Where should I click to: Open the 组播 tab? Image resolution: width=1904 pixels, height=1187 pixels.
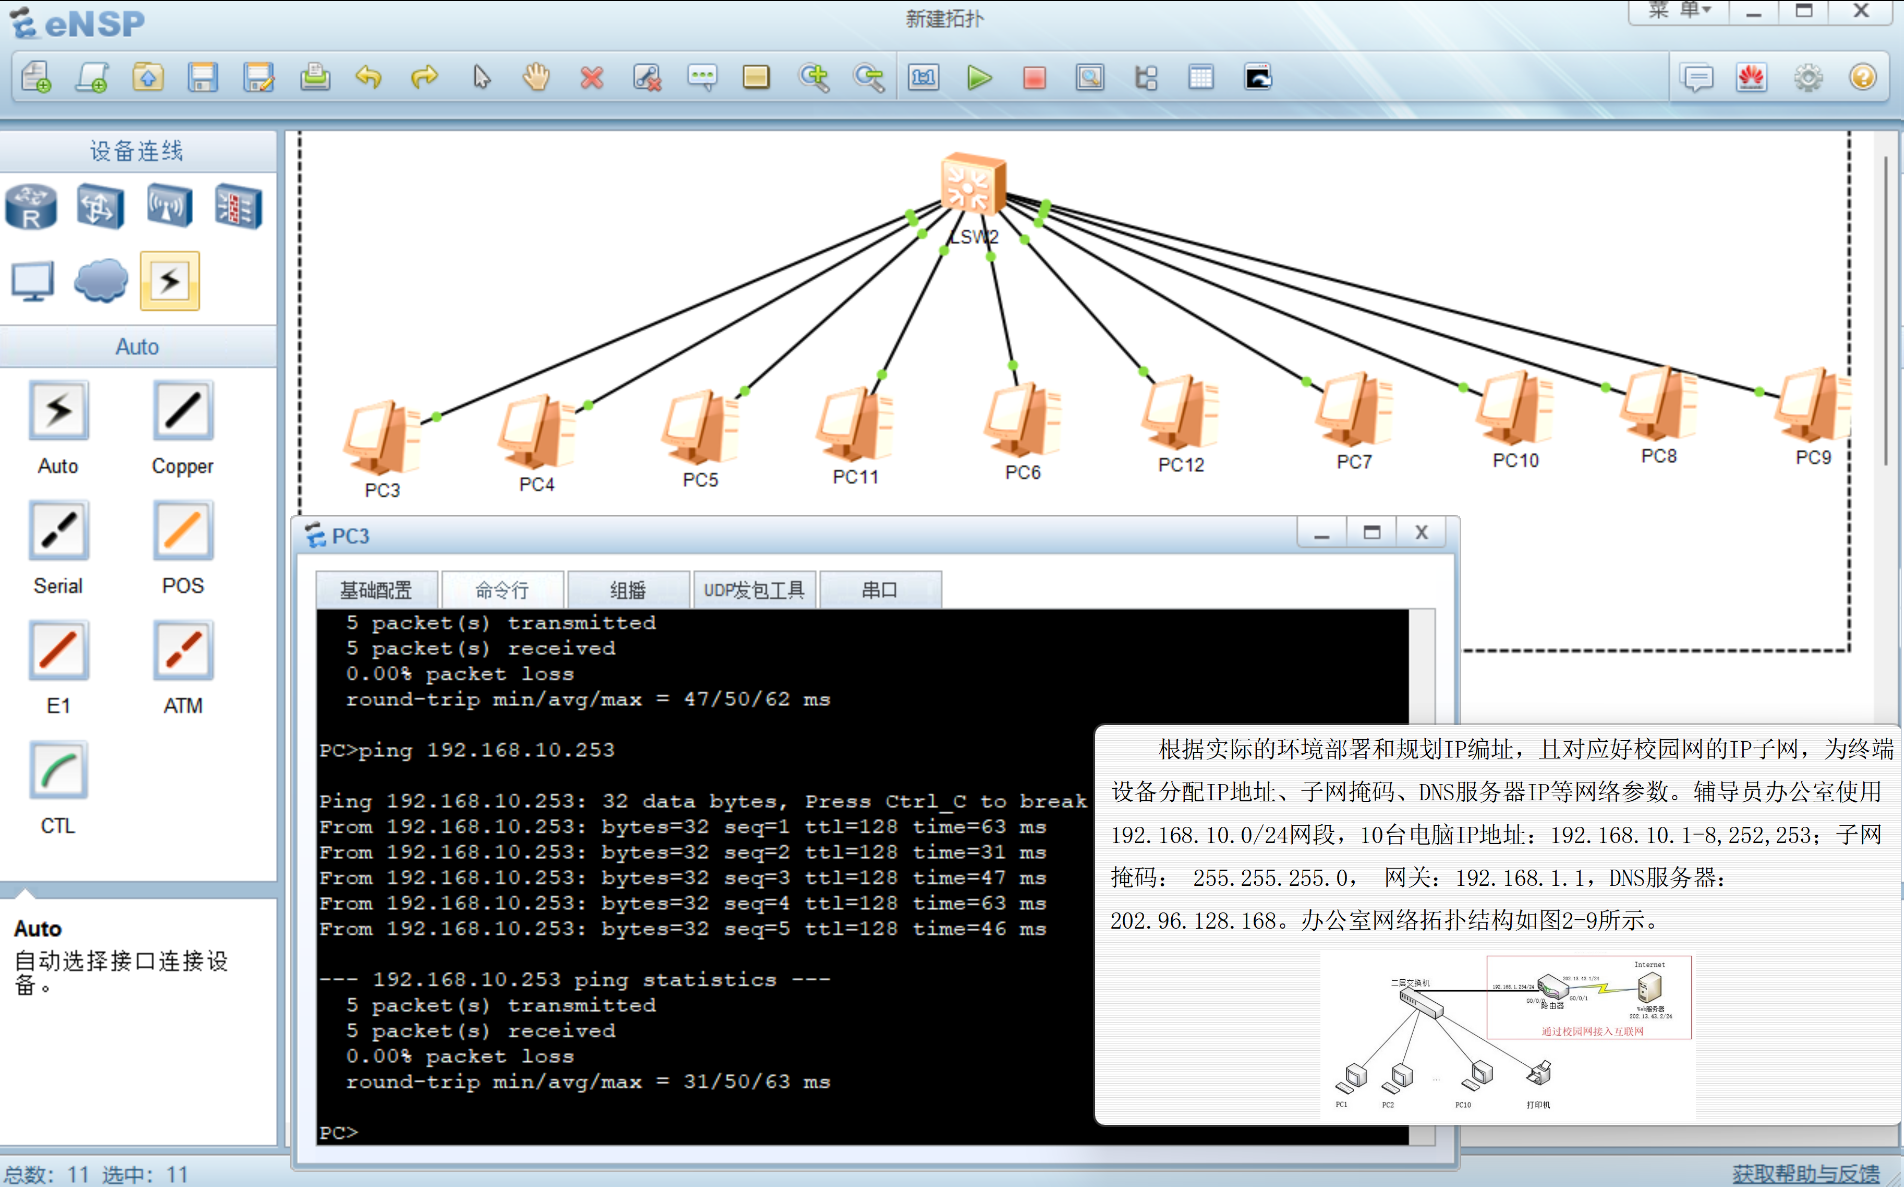coord(628,590)
